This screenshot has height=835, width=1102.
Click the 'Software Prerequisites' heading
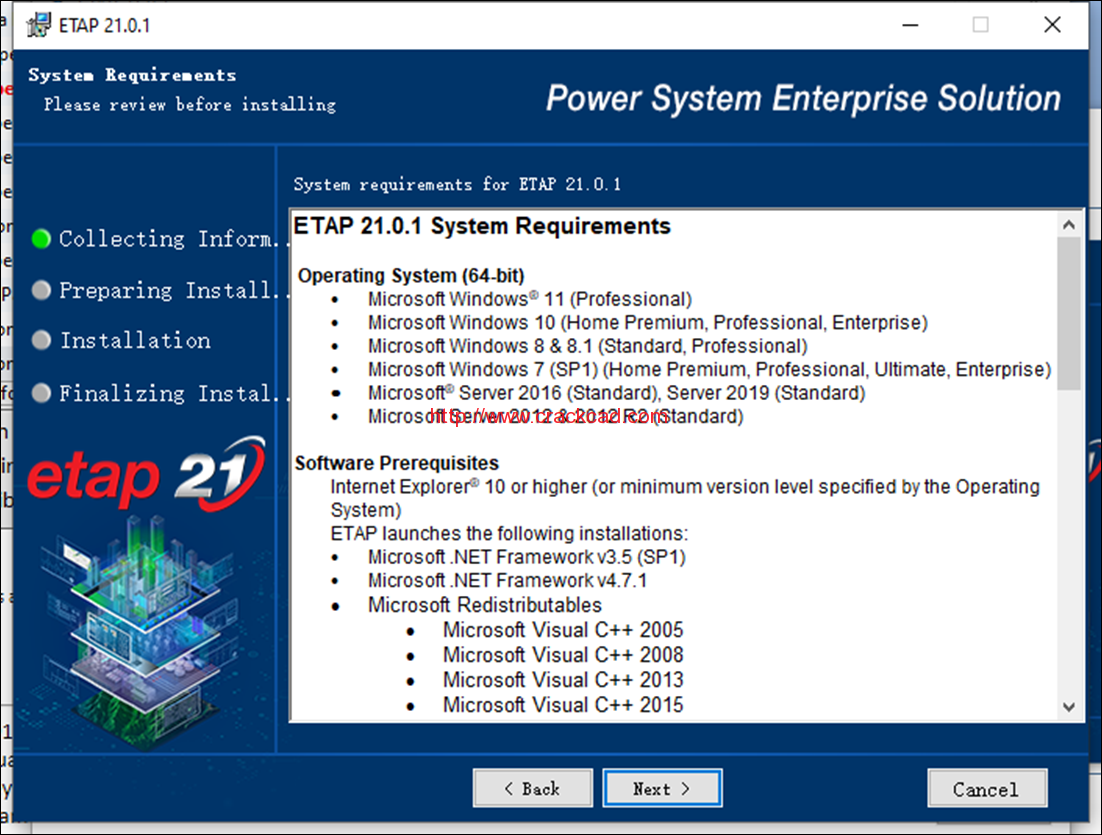click(397, 463)
